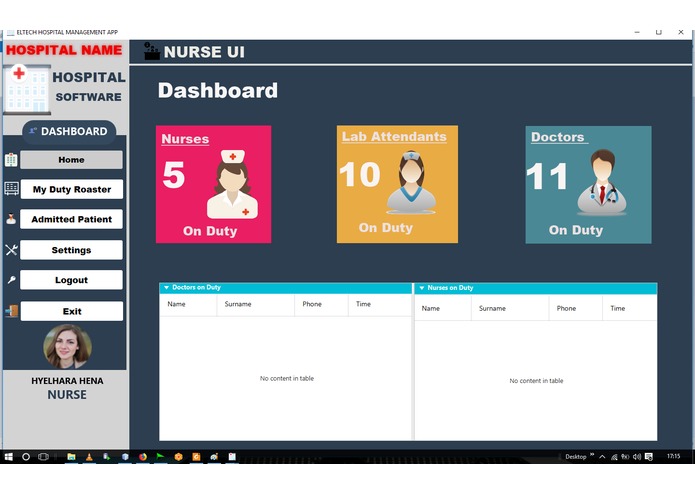
Task: Click the Home sidebar building icon
Action: 11,160
